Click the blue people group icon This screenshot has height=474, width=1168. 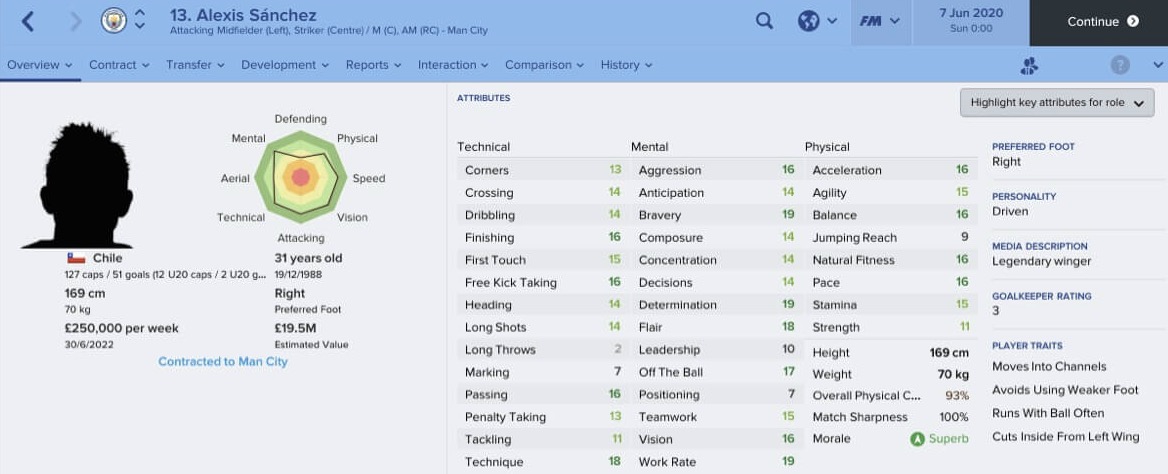pyautogui.click(x=1029, y=66)
